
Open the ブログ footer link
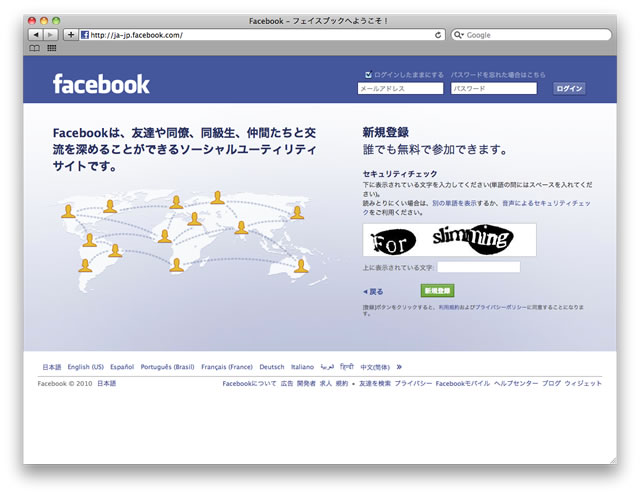[x=551, y=383]
